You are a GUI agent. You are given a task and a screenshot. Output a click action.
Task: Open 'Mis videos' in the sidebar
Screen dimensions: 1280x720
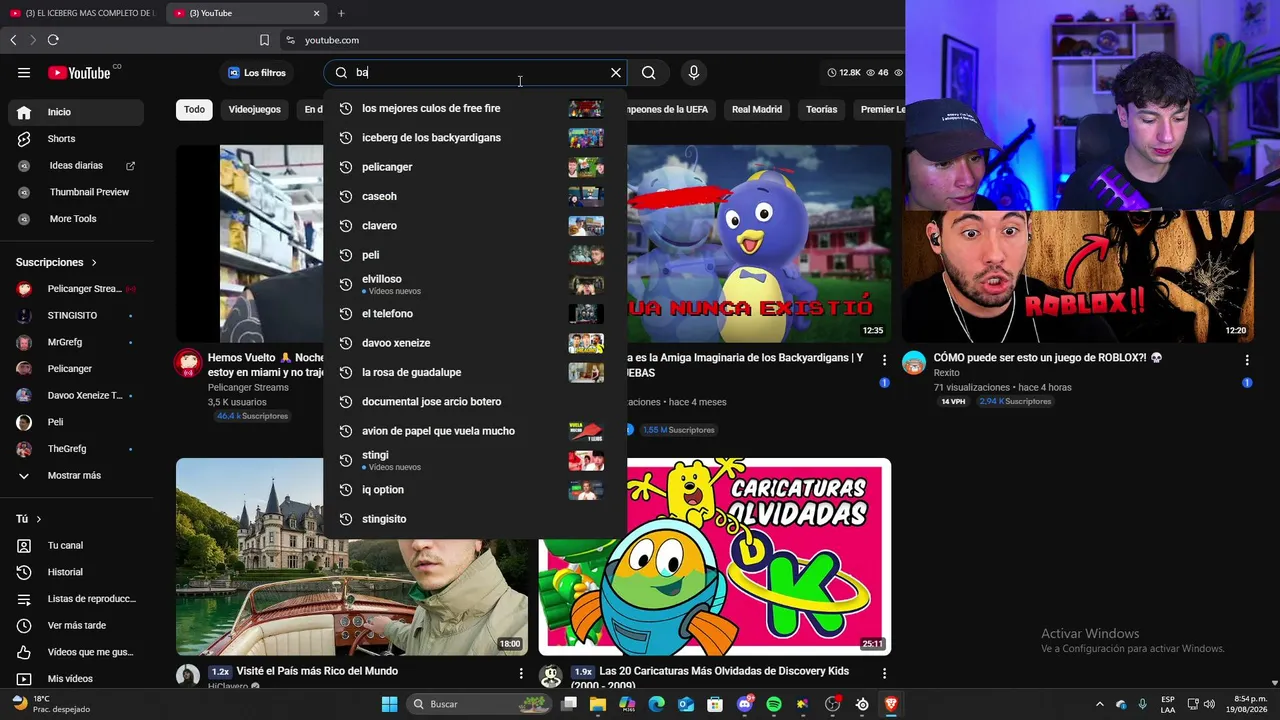tap(76, 679)
